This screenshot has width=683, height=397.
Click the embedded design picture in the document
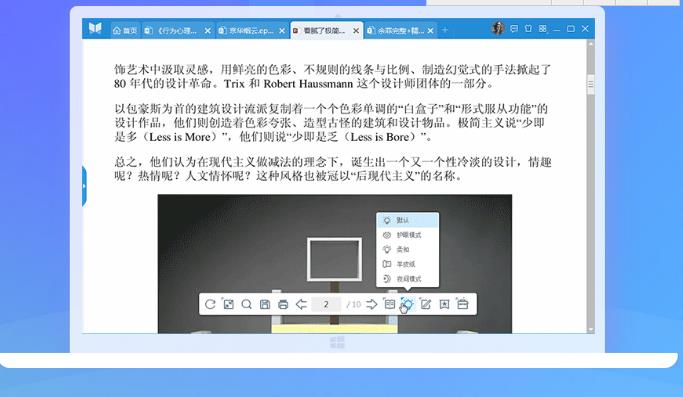click(335, 264)
